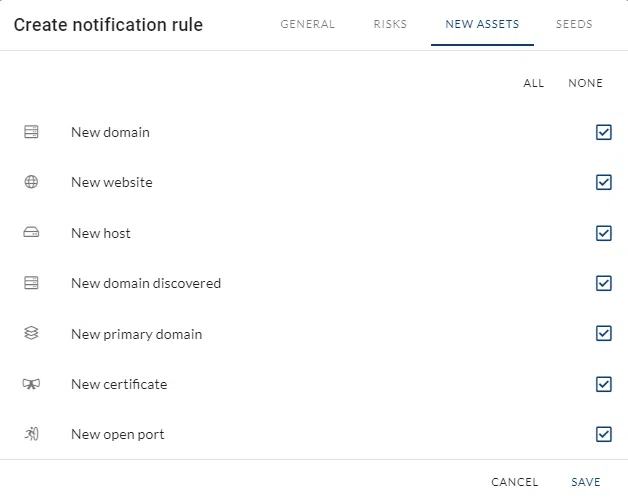
Task: Click the icon next to New domain discovered
Action: 31,283
